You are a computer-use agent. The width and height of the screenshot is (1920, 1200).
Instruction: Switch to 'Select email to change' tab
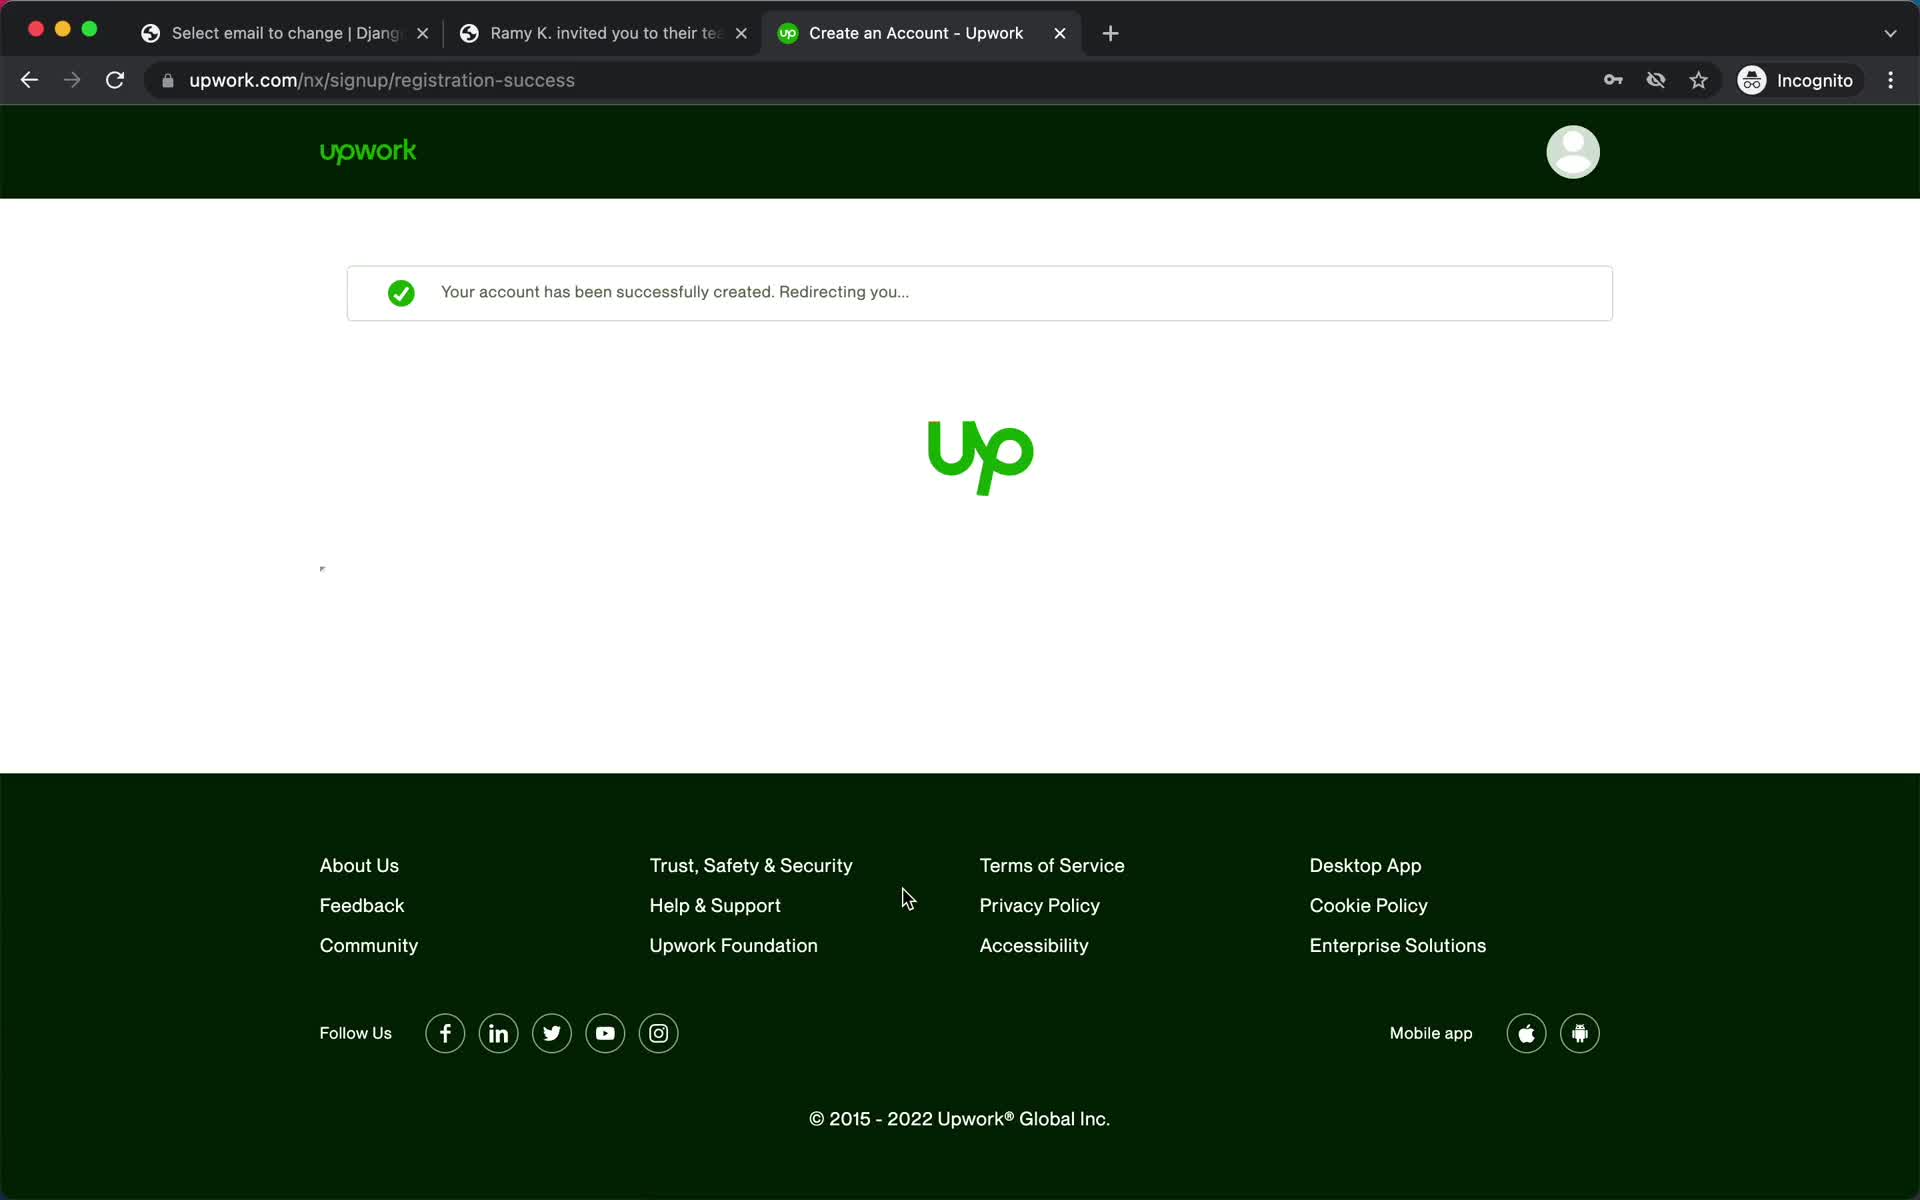[x=284, y=33]
